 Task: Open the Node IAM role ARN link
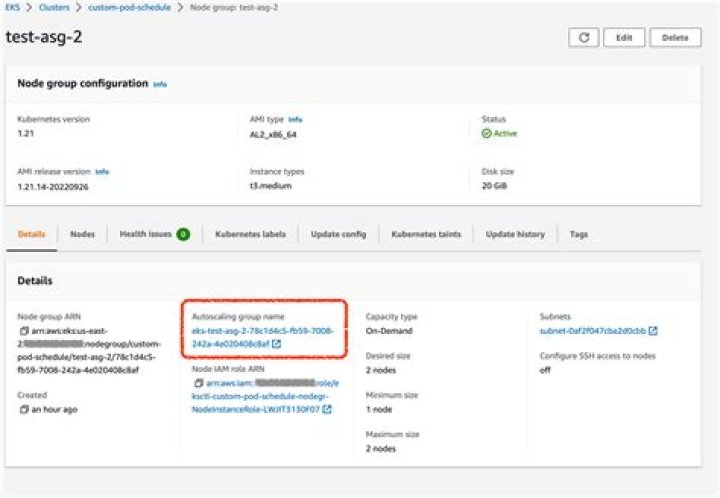click(x=267, y=396)
